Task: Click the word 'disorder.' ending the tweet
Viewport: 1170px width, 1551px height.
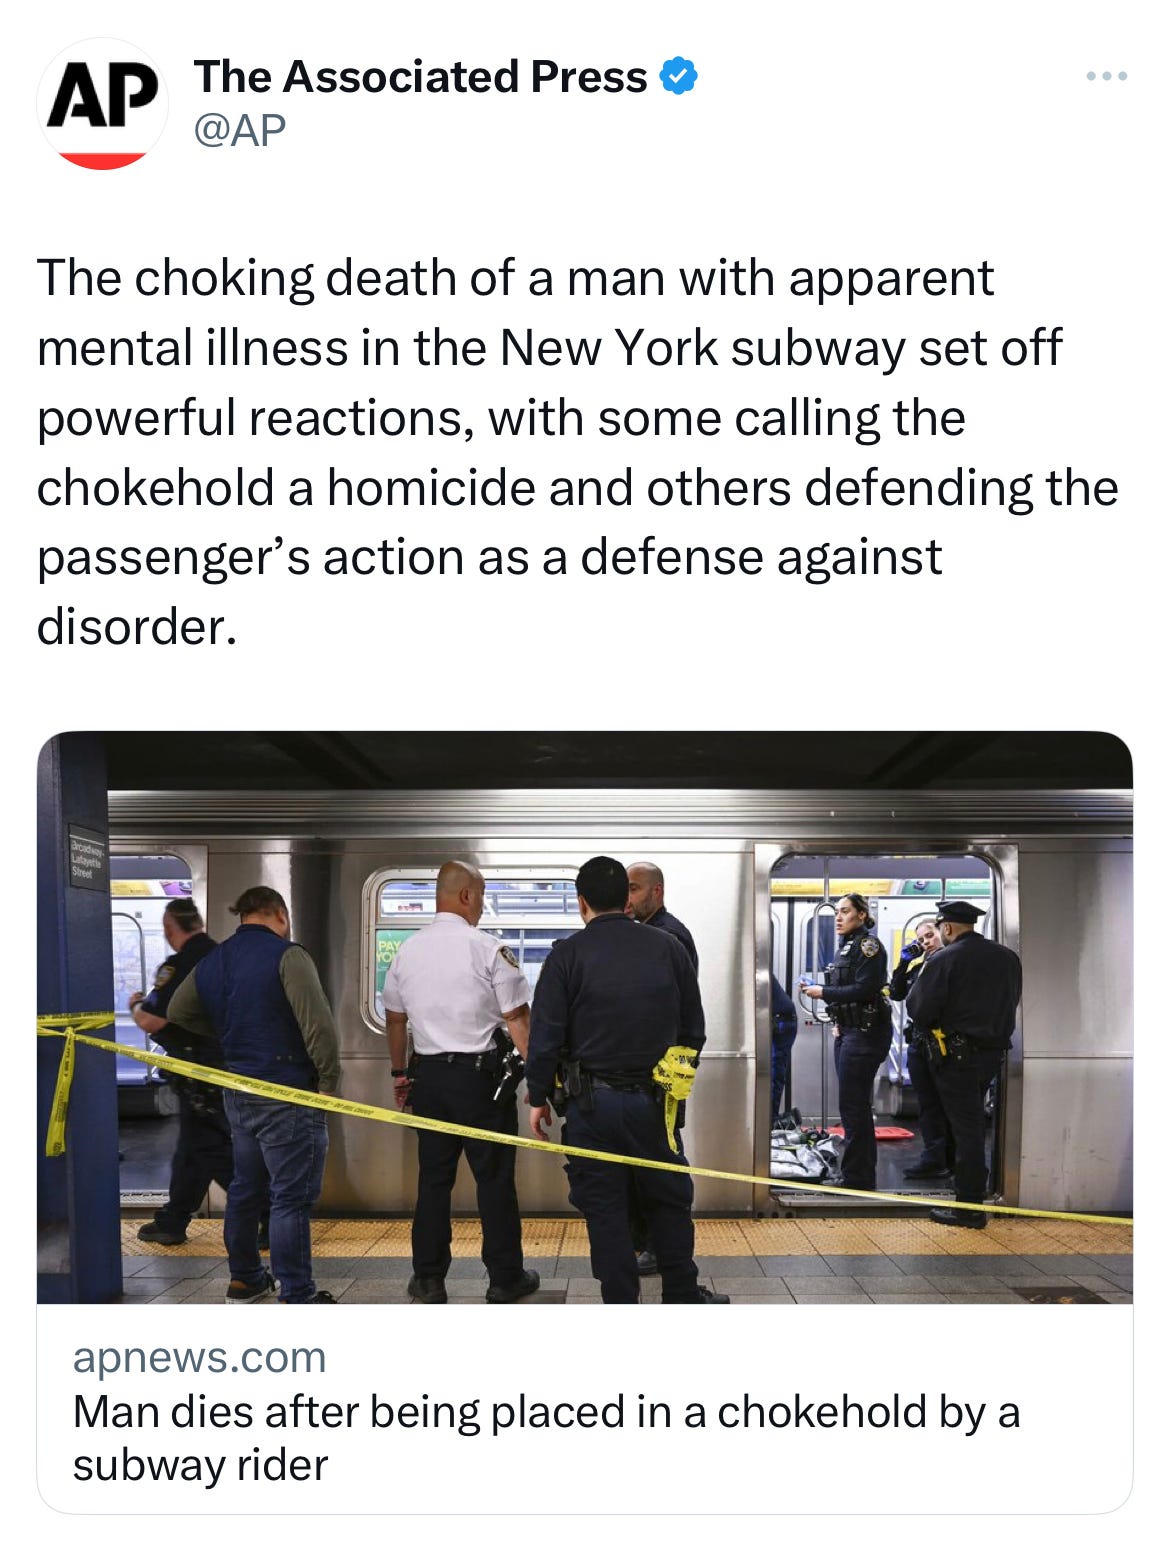Action: (137, 627)
